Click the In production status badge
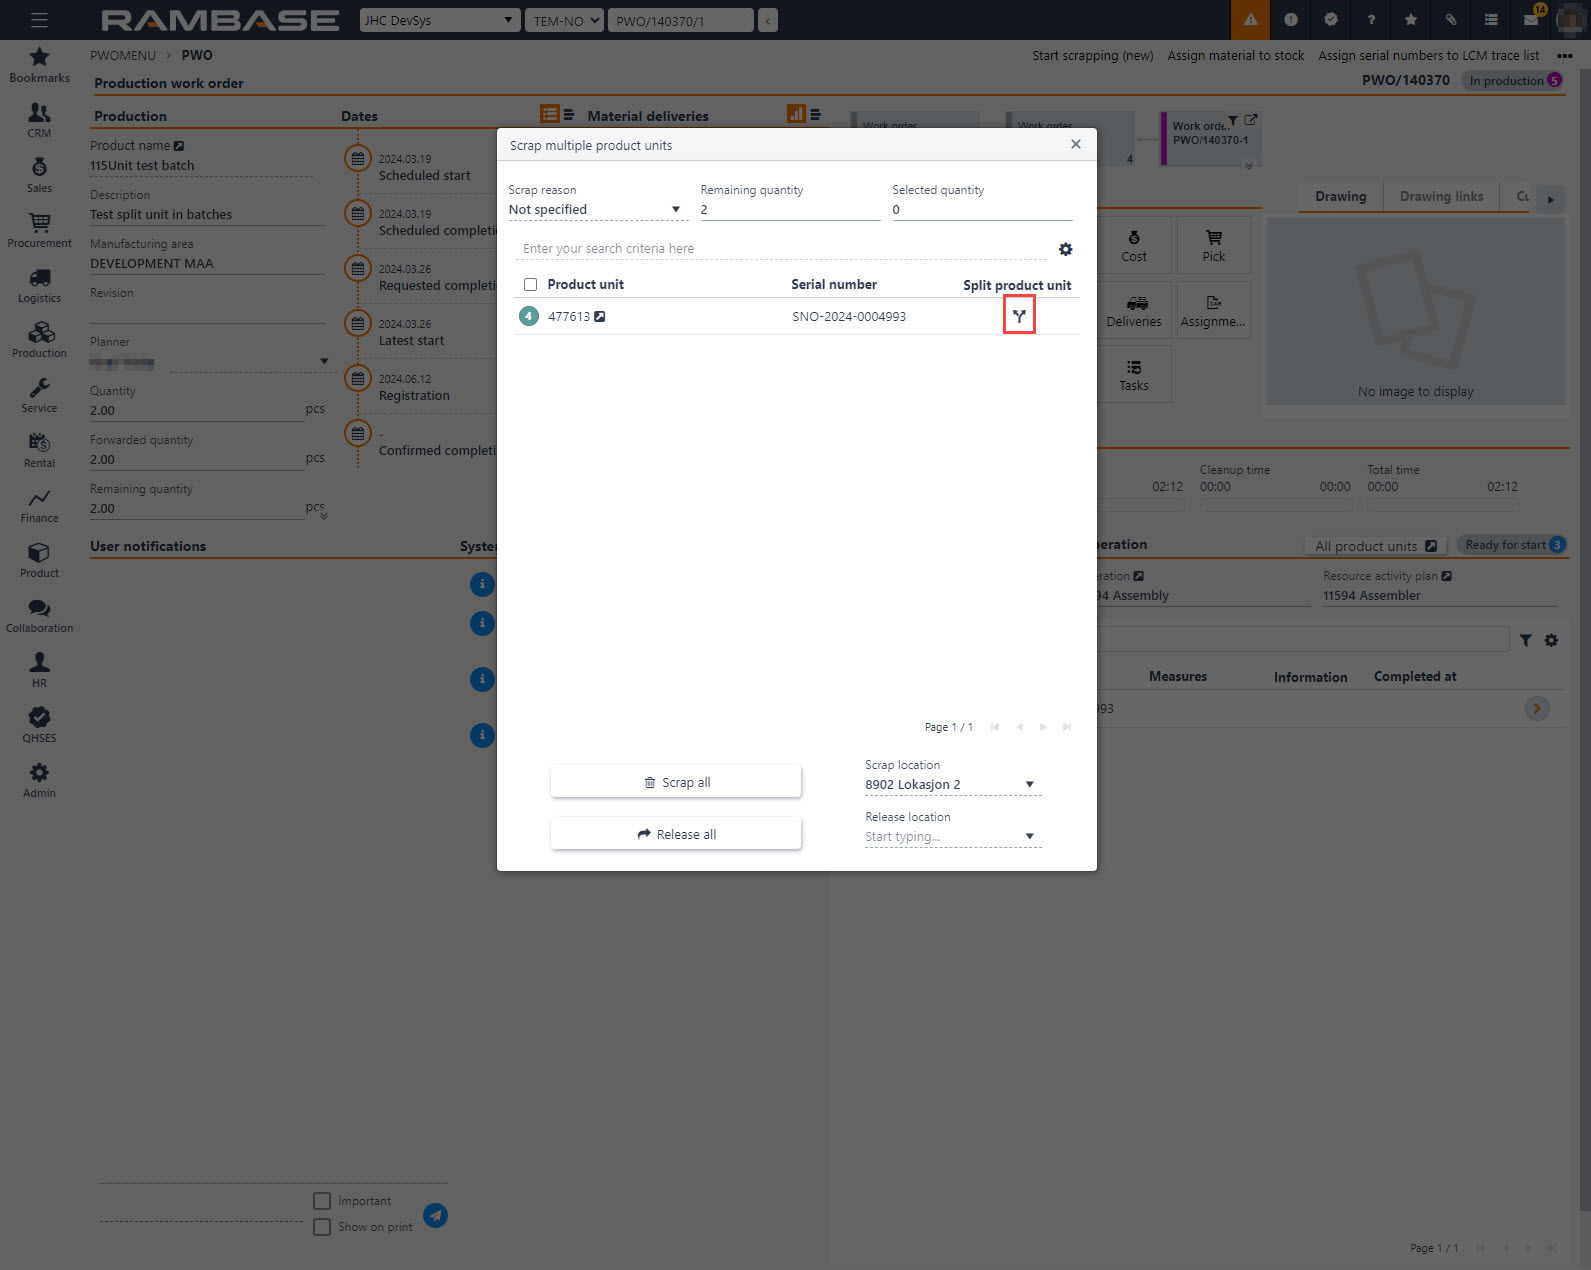Viewport: 1591px width, 1270px height. (1514, 81)
